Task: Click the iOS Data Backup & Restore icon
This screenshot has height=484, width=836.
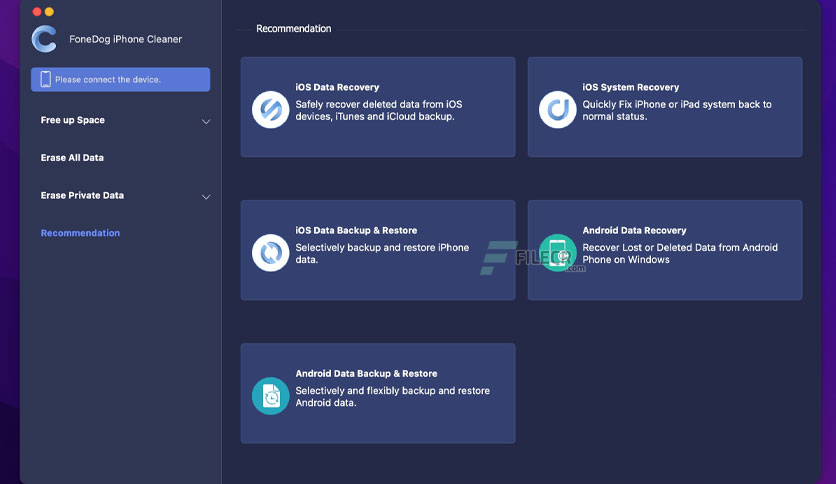Action: tap(270, 253)
